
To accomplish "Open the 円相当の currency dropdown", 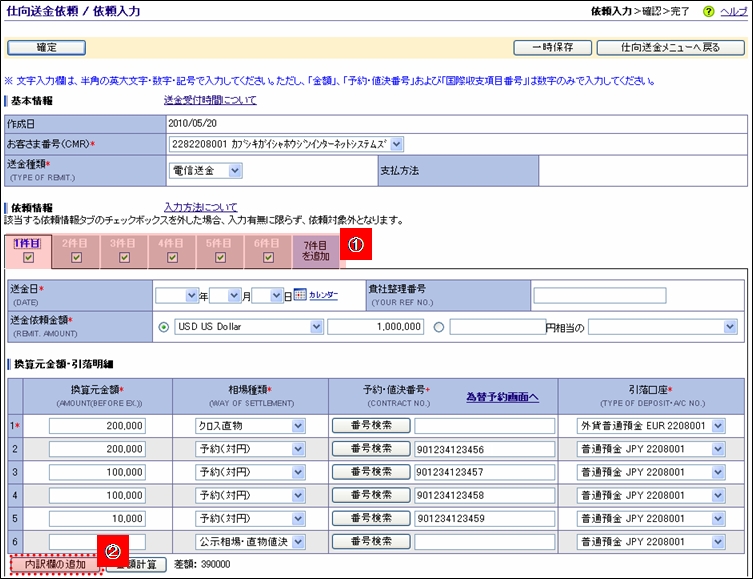I will (663, 327).
